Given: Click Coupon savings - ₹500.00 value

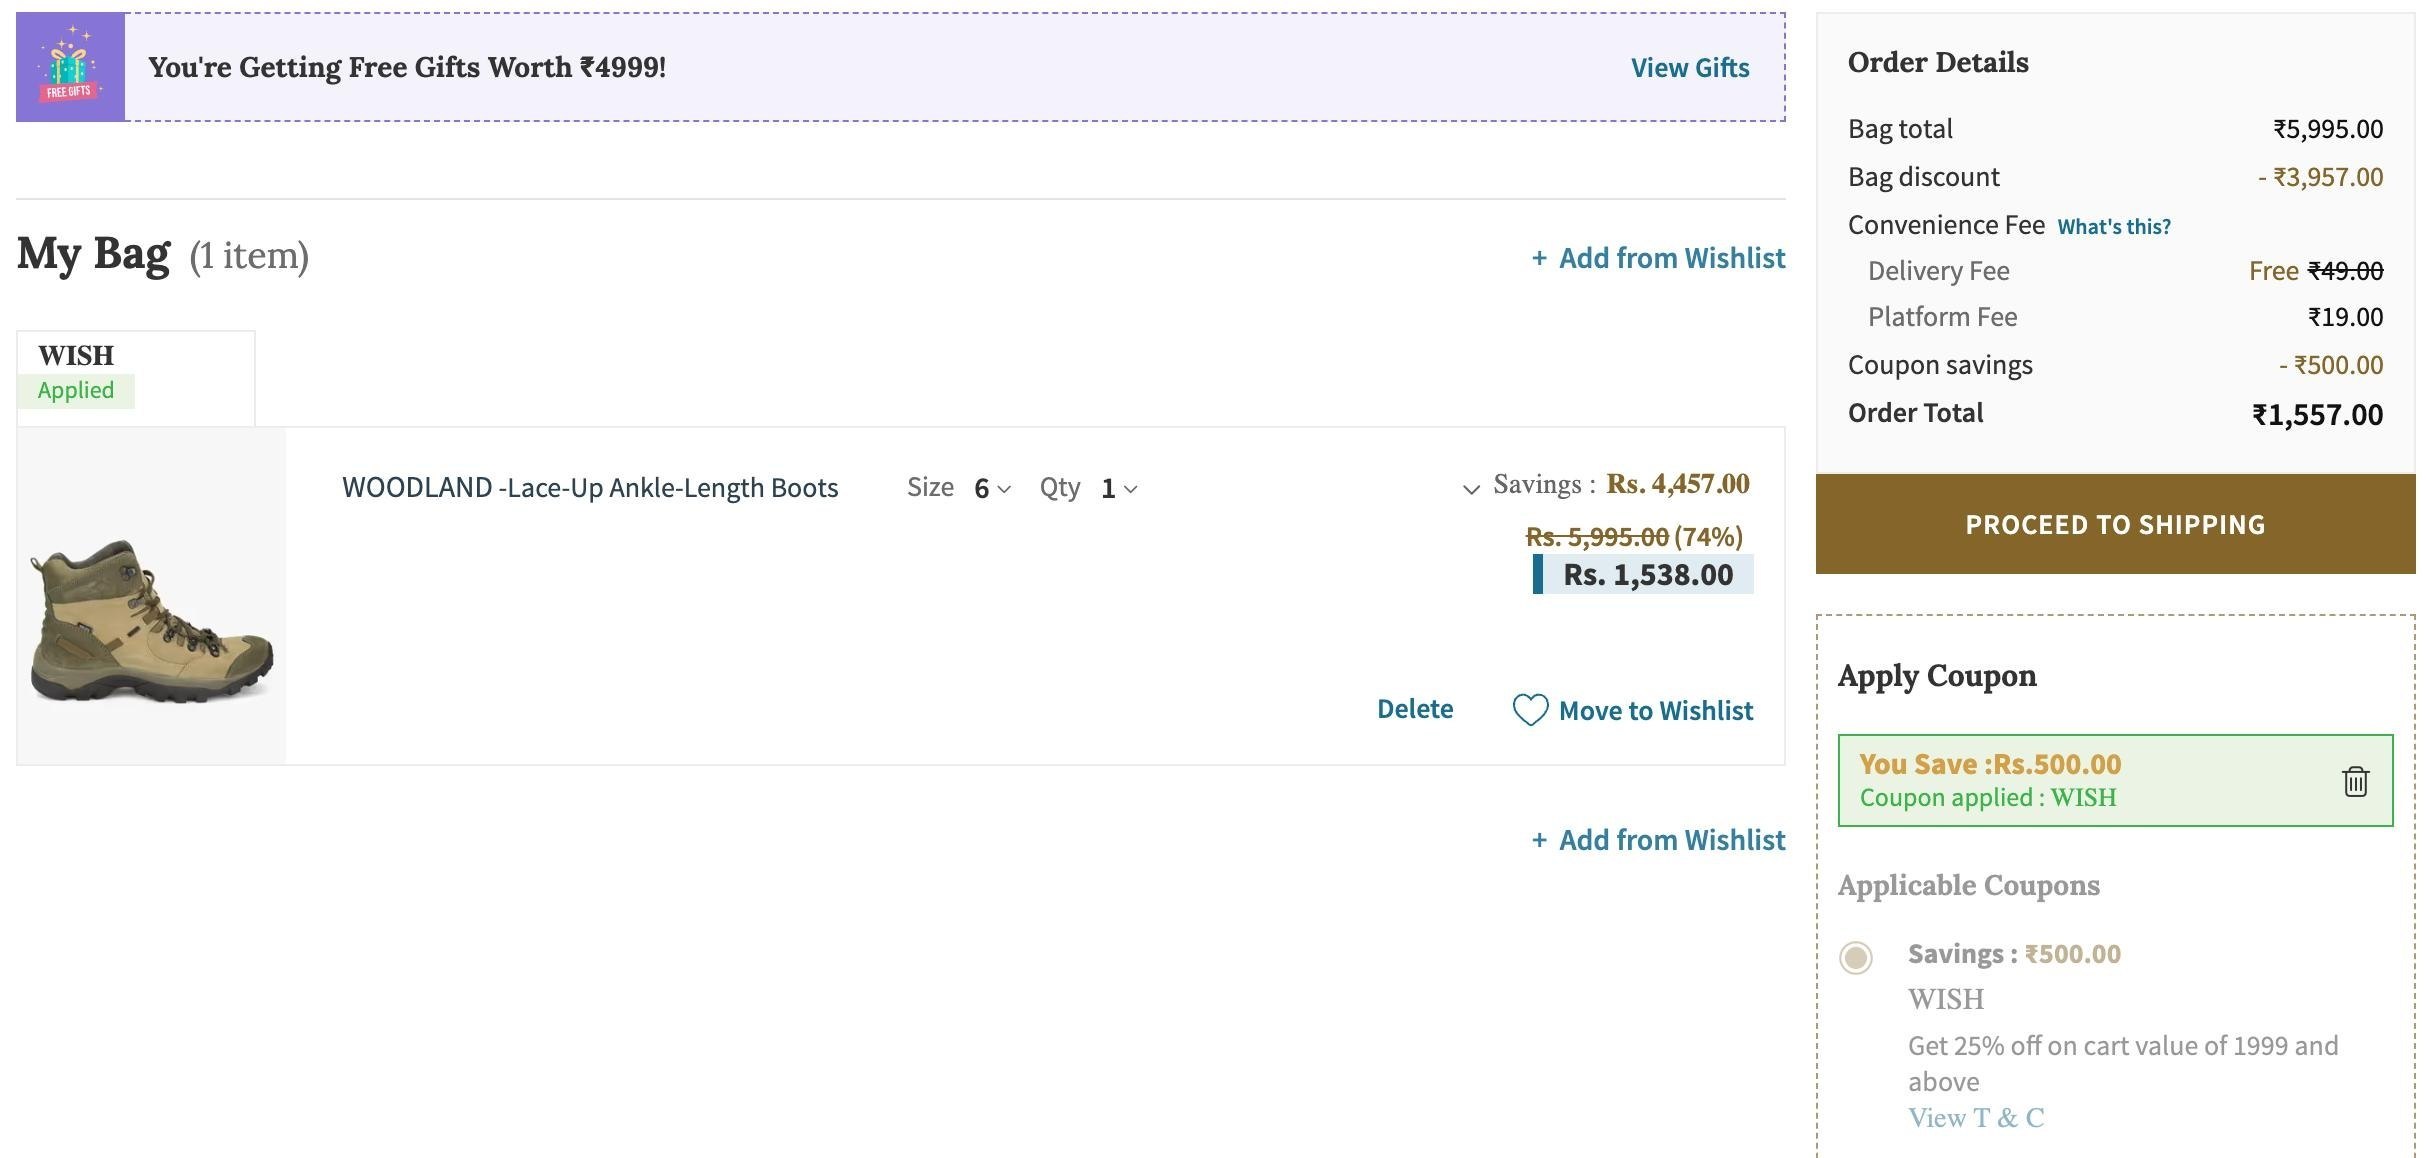Looking at the screenshot, I should tap(2331, 365).
